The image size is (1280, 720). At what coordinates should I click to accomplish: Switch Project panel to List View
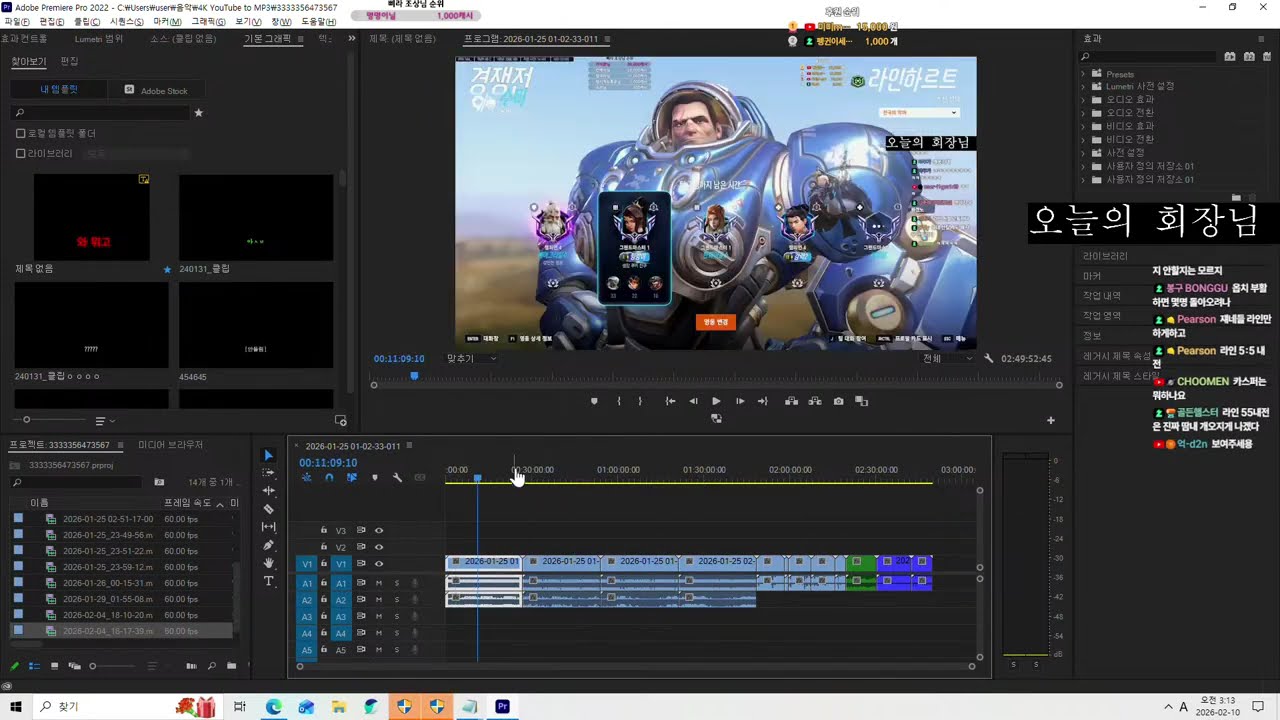(35, 666)
